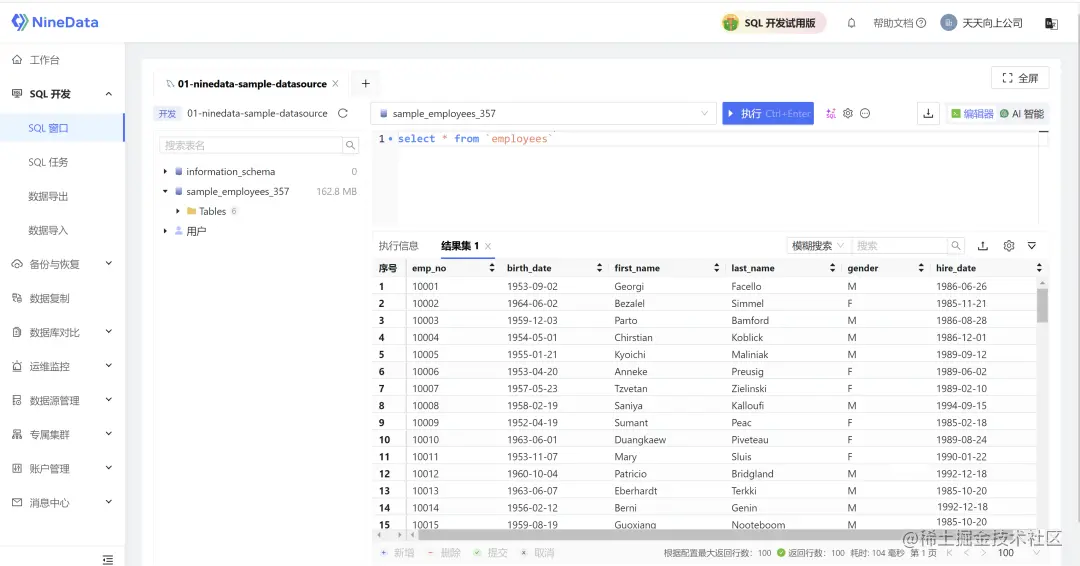Click the 新增 add row button

pyautogui.click(x=397, y=553)
